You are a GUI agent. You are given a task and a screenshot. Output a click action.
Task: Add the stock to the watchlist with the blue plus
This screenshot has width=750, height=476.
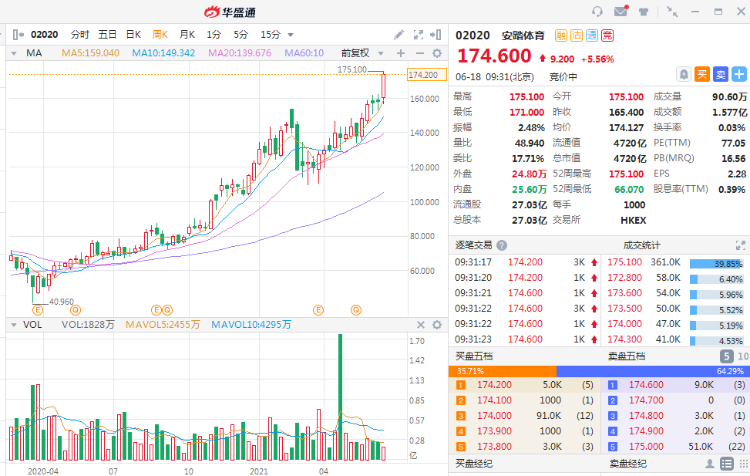(x=739, y=75)
